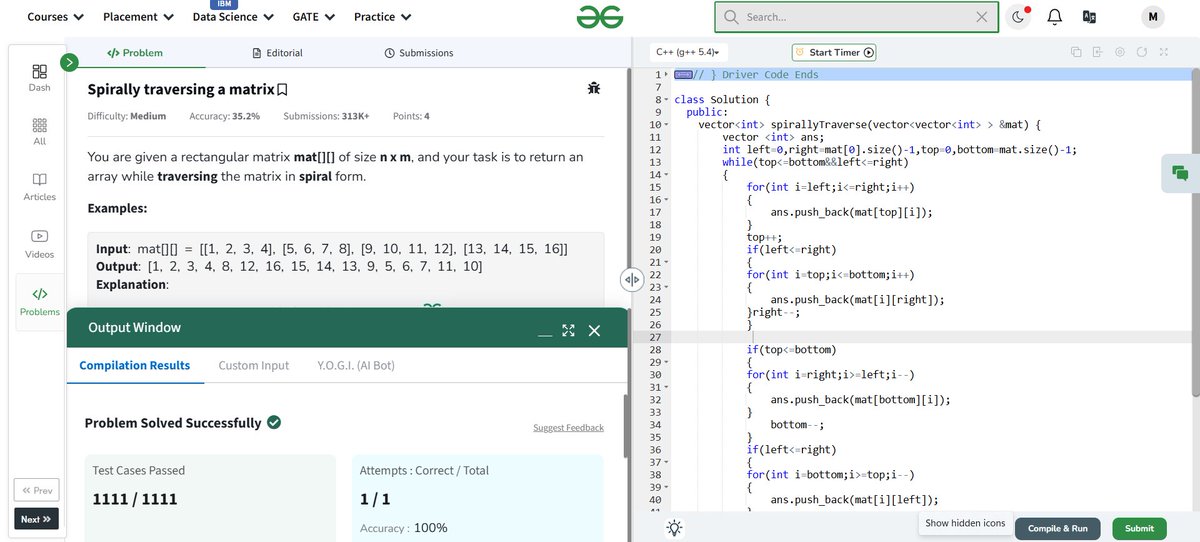Image resolution: width=1200 pixels, height=542 pixels.
Task: Clear the search field with the X
Action: 982,17
